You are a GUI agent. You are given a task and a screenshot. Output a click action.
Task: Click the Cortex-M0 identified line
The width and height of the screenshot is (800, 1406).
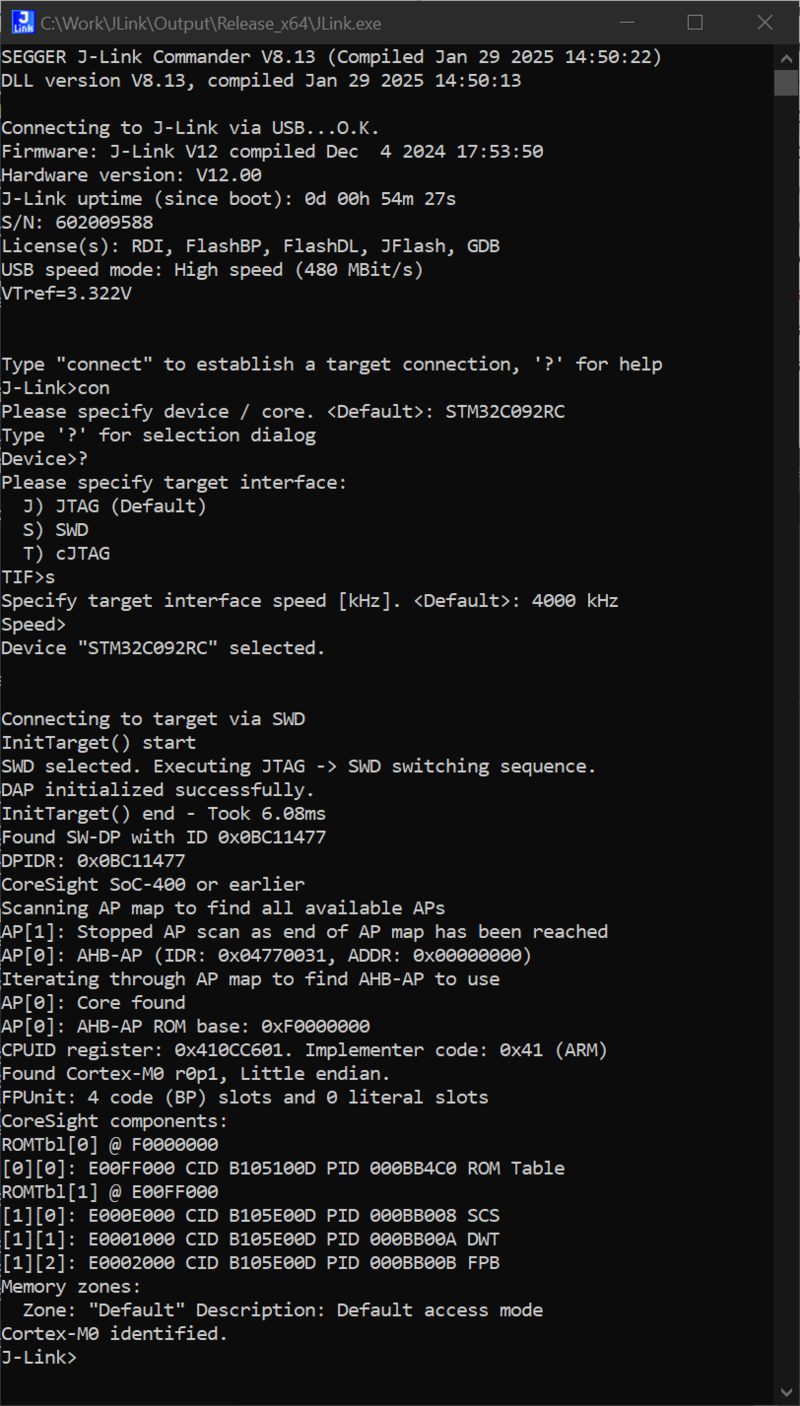115,1333
